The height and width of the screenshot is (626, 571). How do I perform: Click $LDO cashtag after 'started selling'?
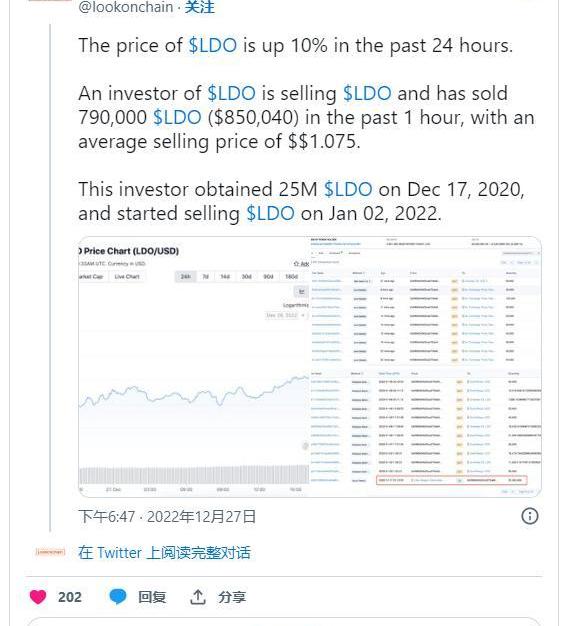[270, 213]
